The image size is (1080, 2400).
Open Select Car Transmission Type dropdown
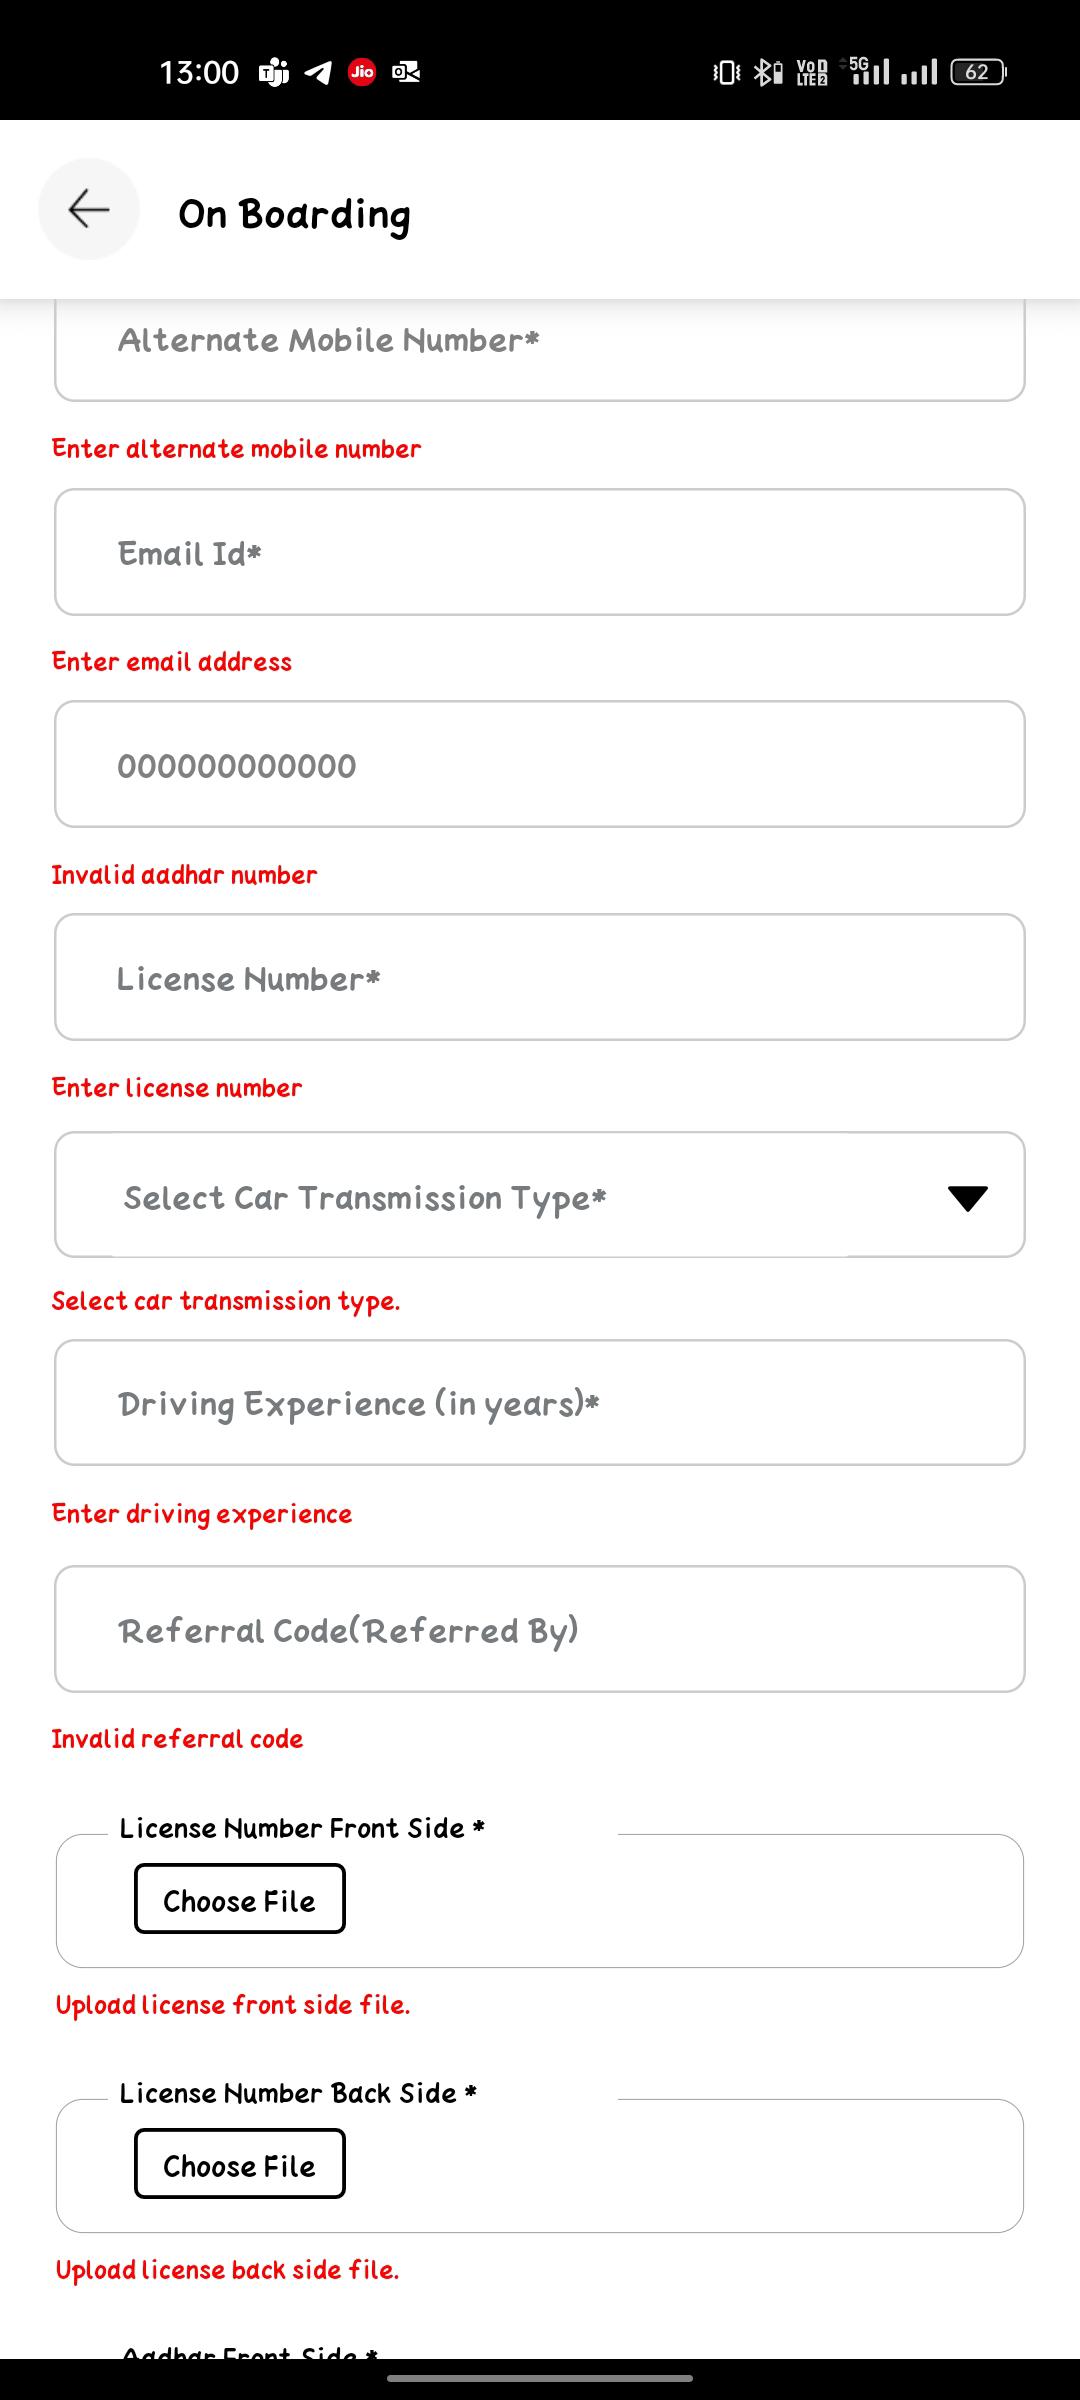point(500,1196)
